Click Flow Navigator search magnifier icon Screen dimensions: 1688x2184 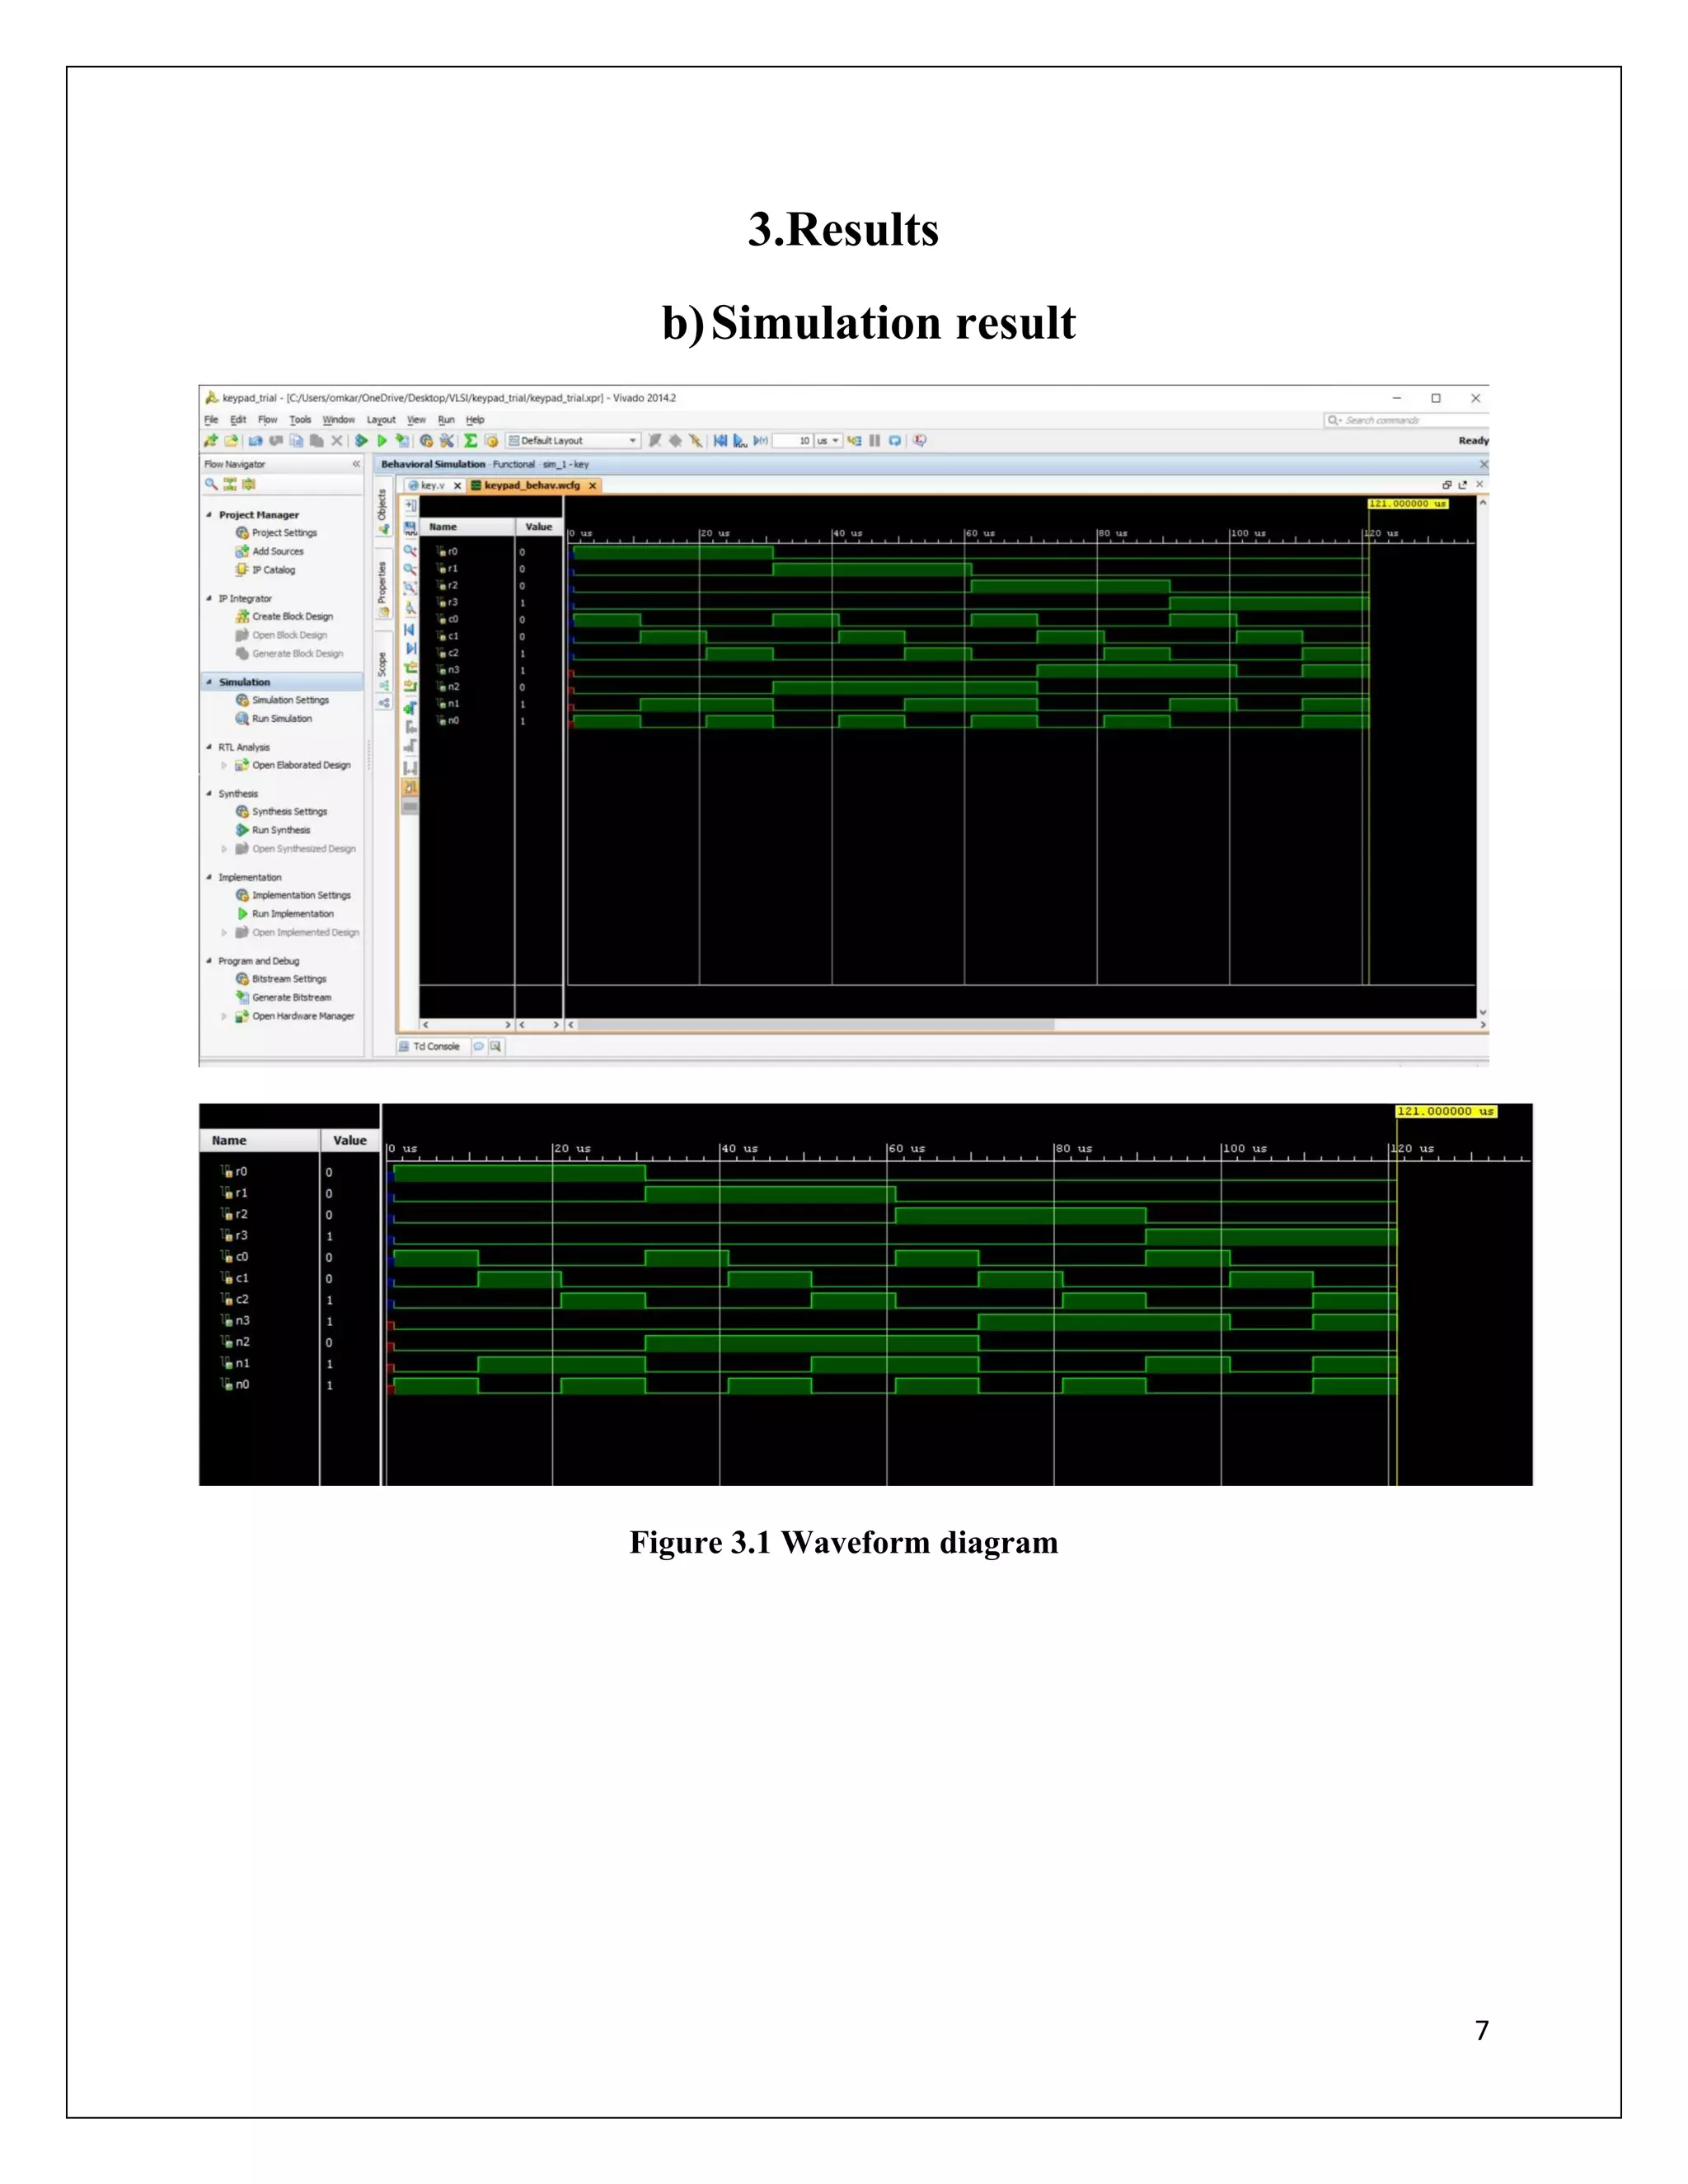tap(211, 484)
